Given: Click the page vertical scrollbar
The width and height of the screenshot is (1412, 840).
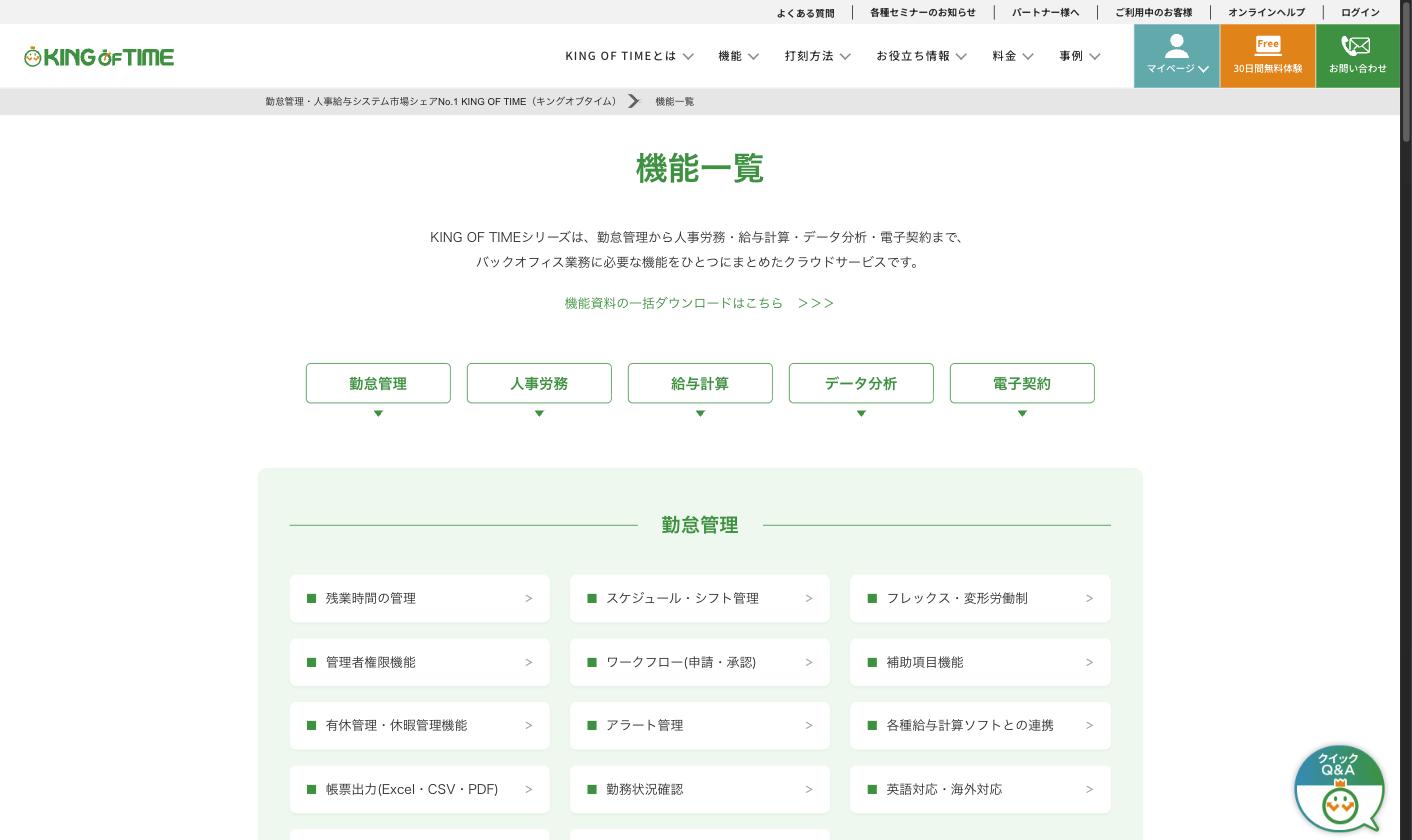Looking at the screenshot, I should point(1406,70).
